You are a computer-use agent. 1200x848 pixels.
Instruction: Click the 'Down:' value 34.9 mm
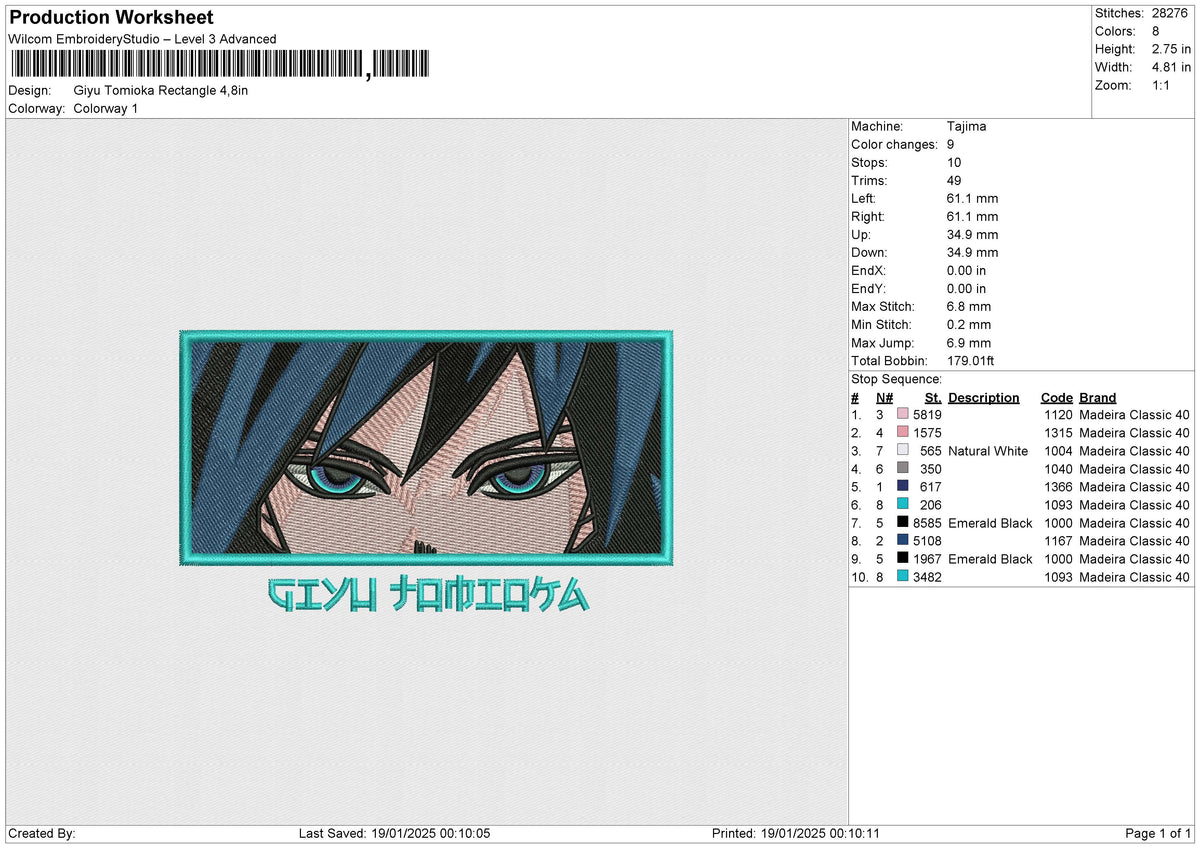972,253
